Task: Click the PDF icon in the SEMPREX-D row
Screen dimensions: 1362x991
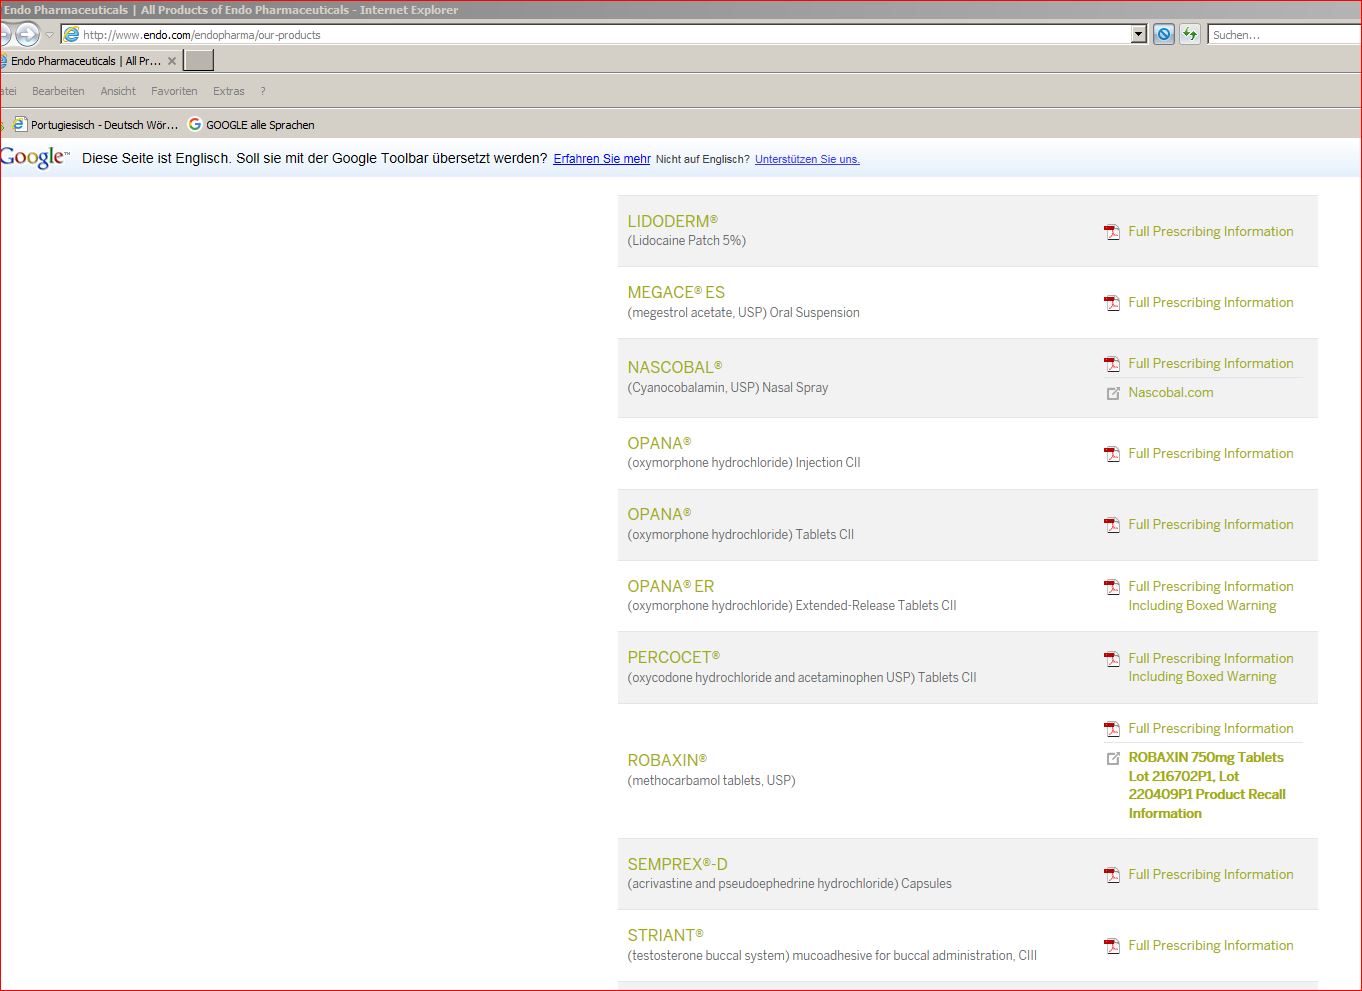Action: (1111, 875)
